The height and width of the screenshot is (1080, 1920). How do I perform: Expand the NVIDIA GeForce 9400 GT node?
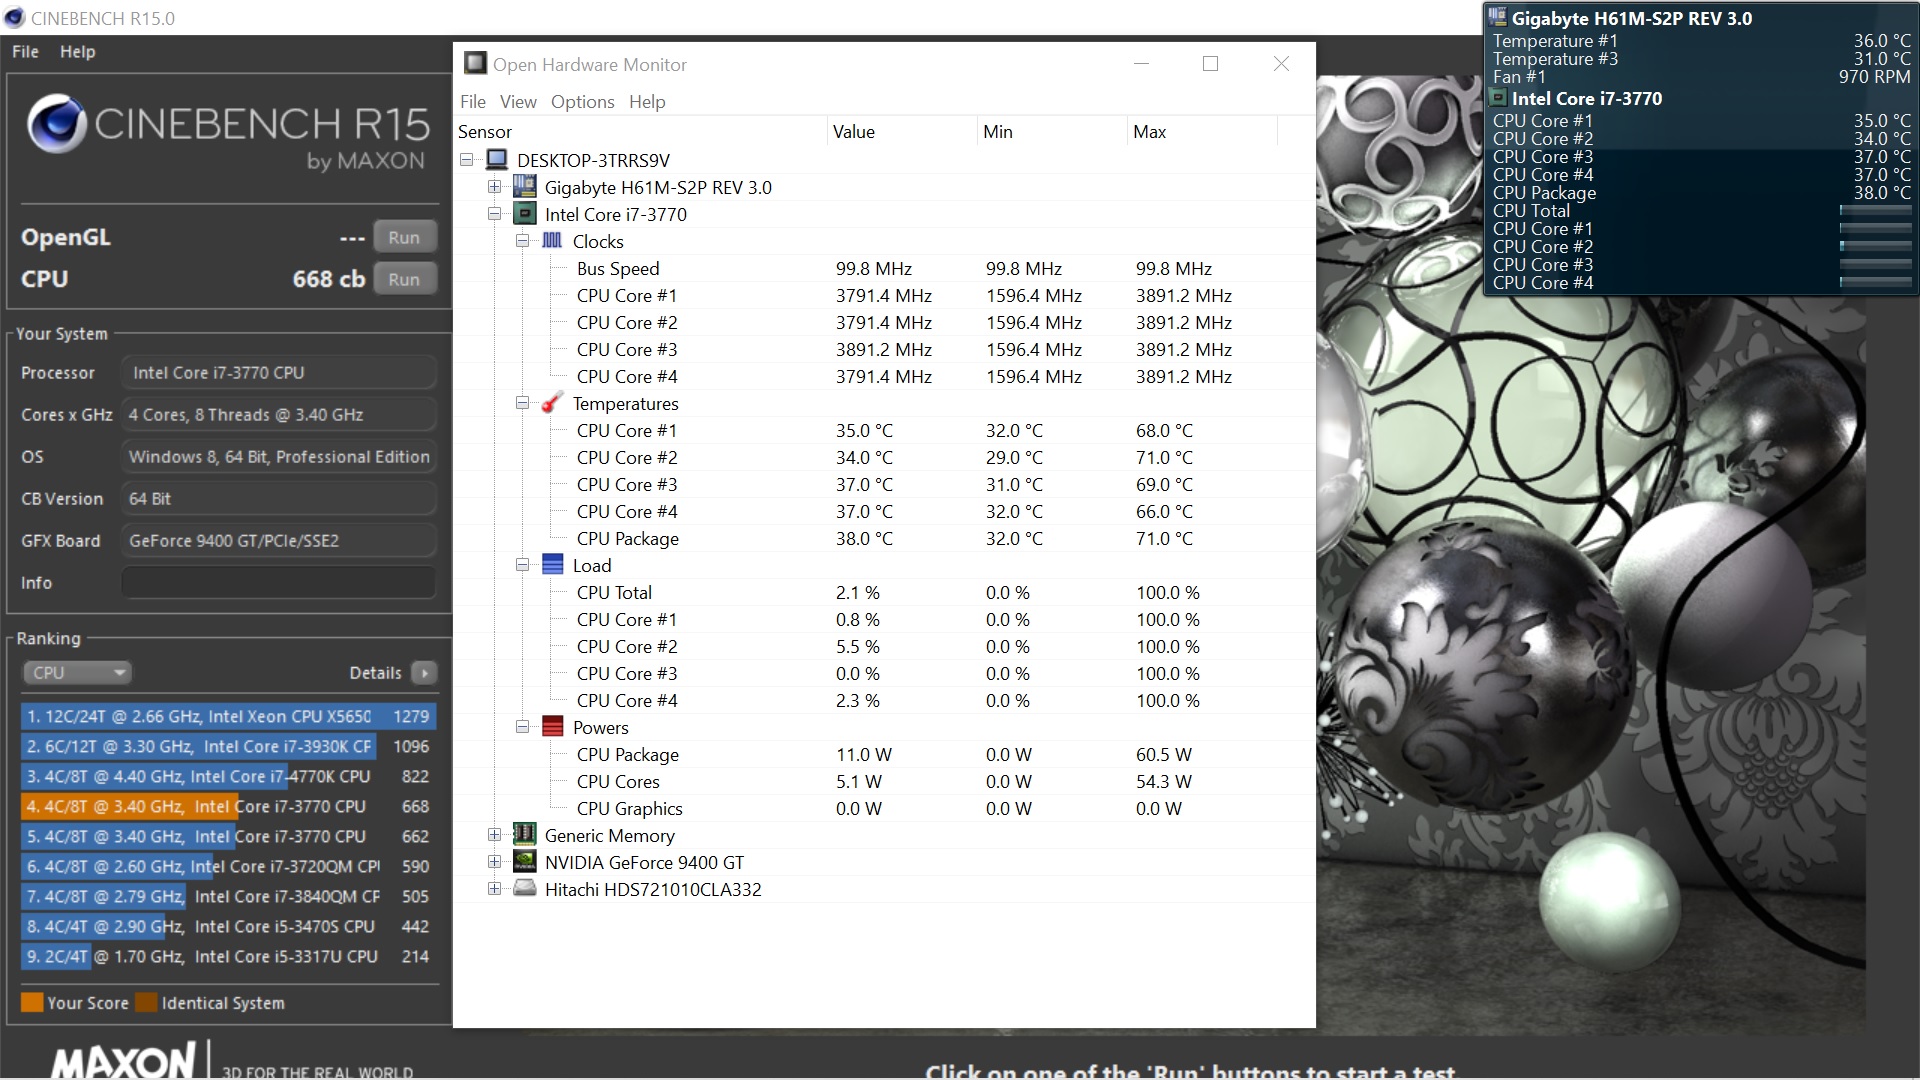click(x=494, y=862)
